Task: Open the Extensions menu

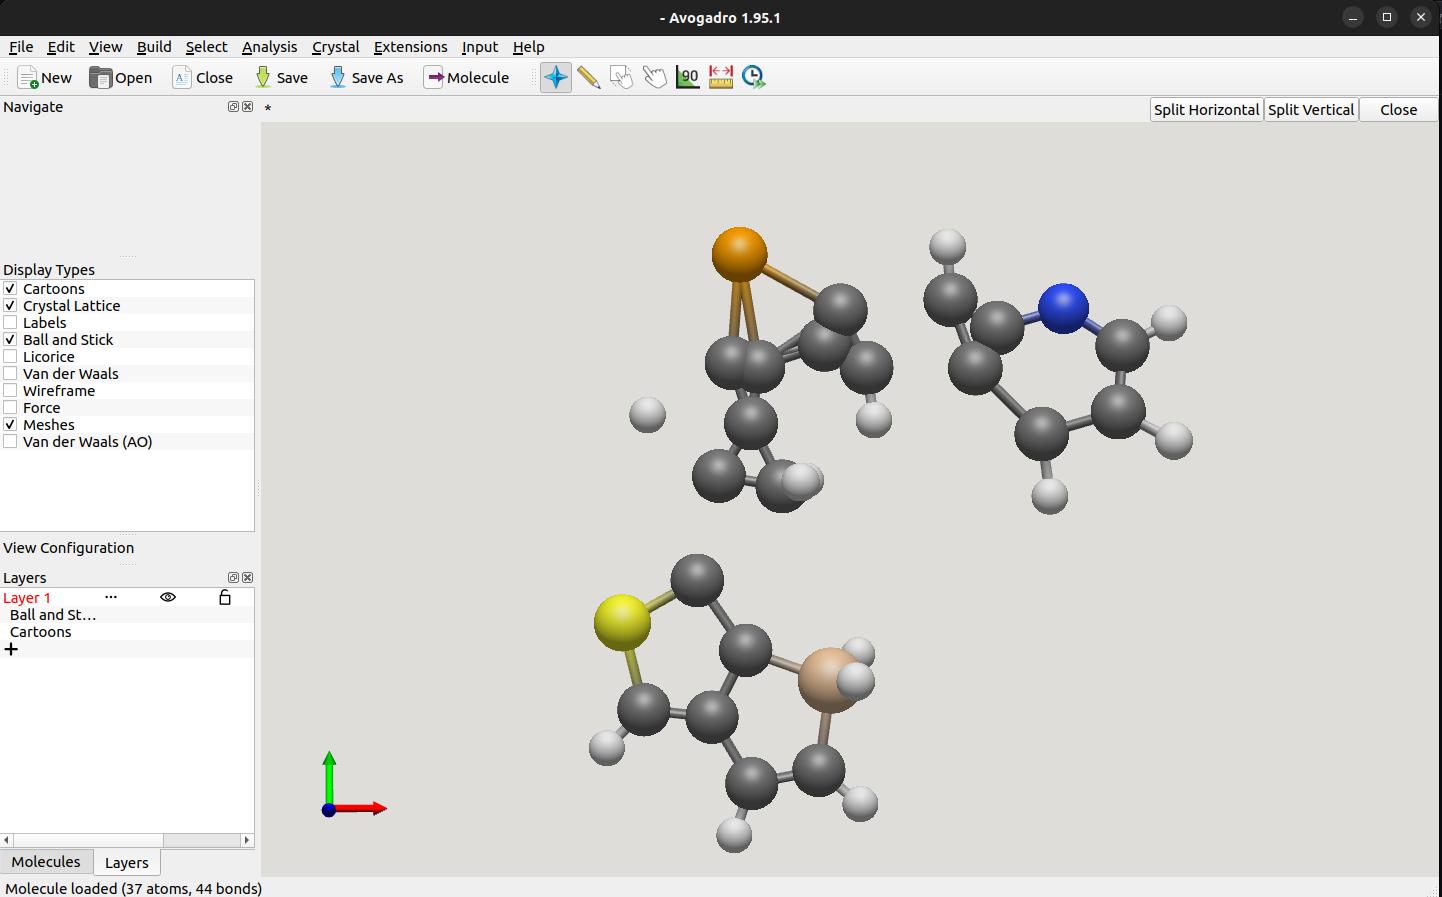Action: pos(410,47)
